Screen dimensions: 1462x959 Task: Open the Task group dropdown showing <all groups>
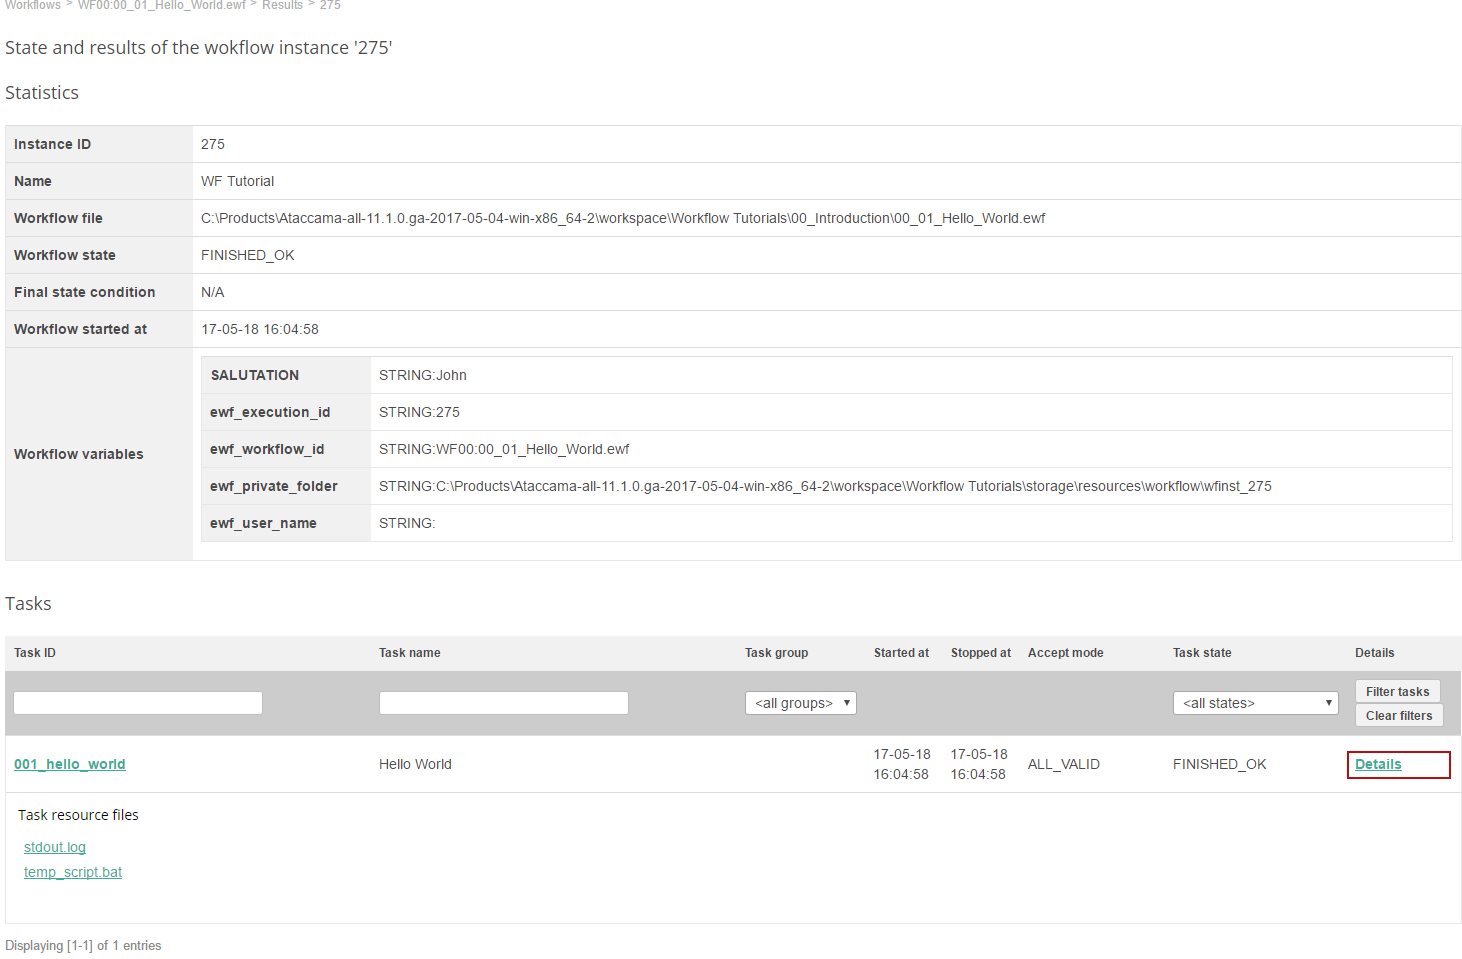(800, 702)
